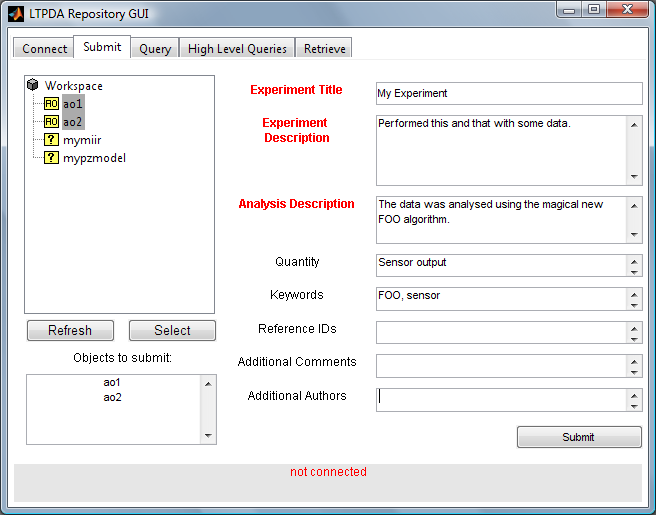Click the Select button

[x=172, y=331]
